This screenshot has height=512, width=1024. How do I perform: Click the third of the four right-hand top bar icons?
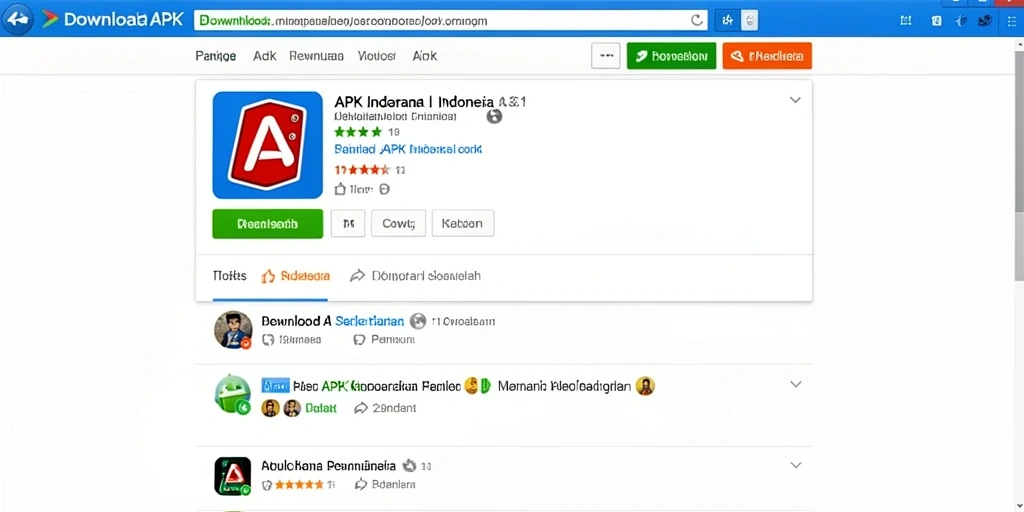[961, 20]
